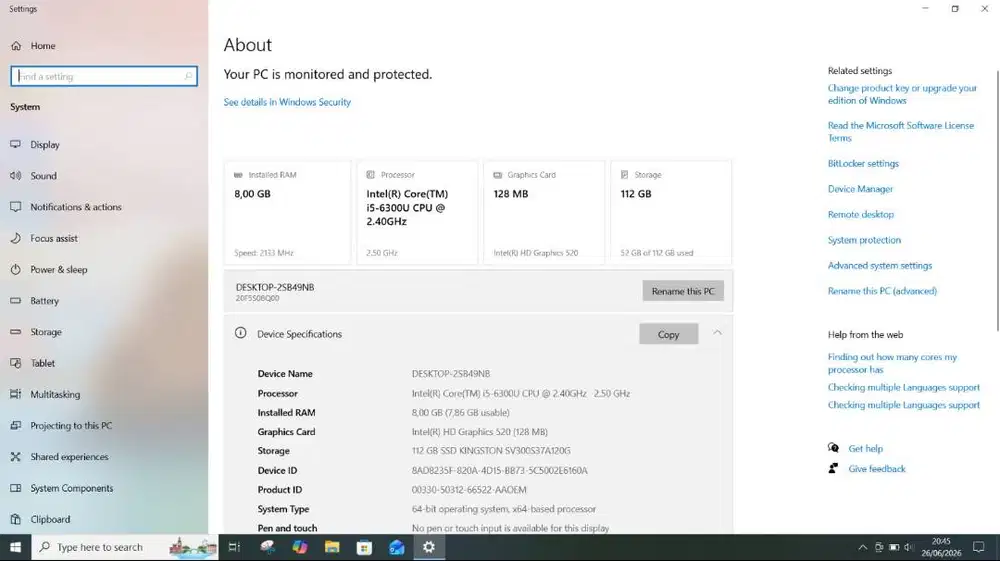The height and width of the screenshot is (561, 1000).
Task: Click the Settings gear on the taskbar
Action: pyautogui.click(x=429, y=548)
